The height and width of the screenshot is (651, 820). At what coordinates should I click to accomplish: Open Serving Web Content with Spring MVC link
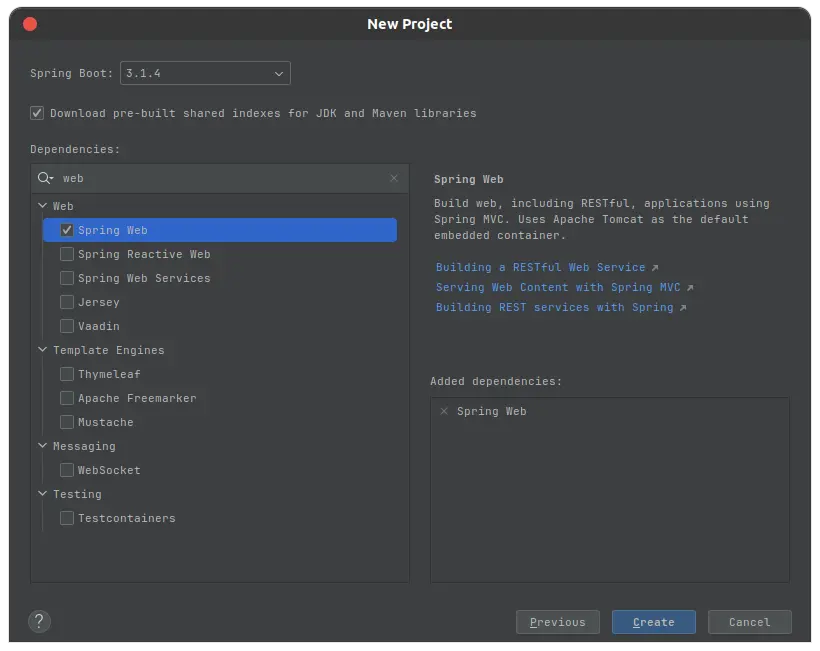[x=558, y=287]
